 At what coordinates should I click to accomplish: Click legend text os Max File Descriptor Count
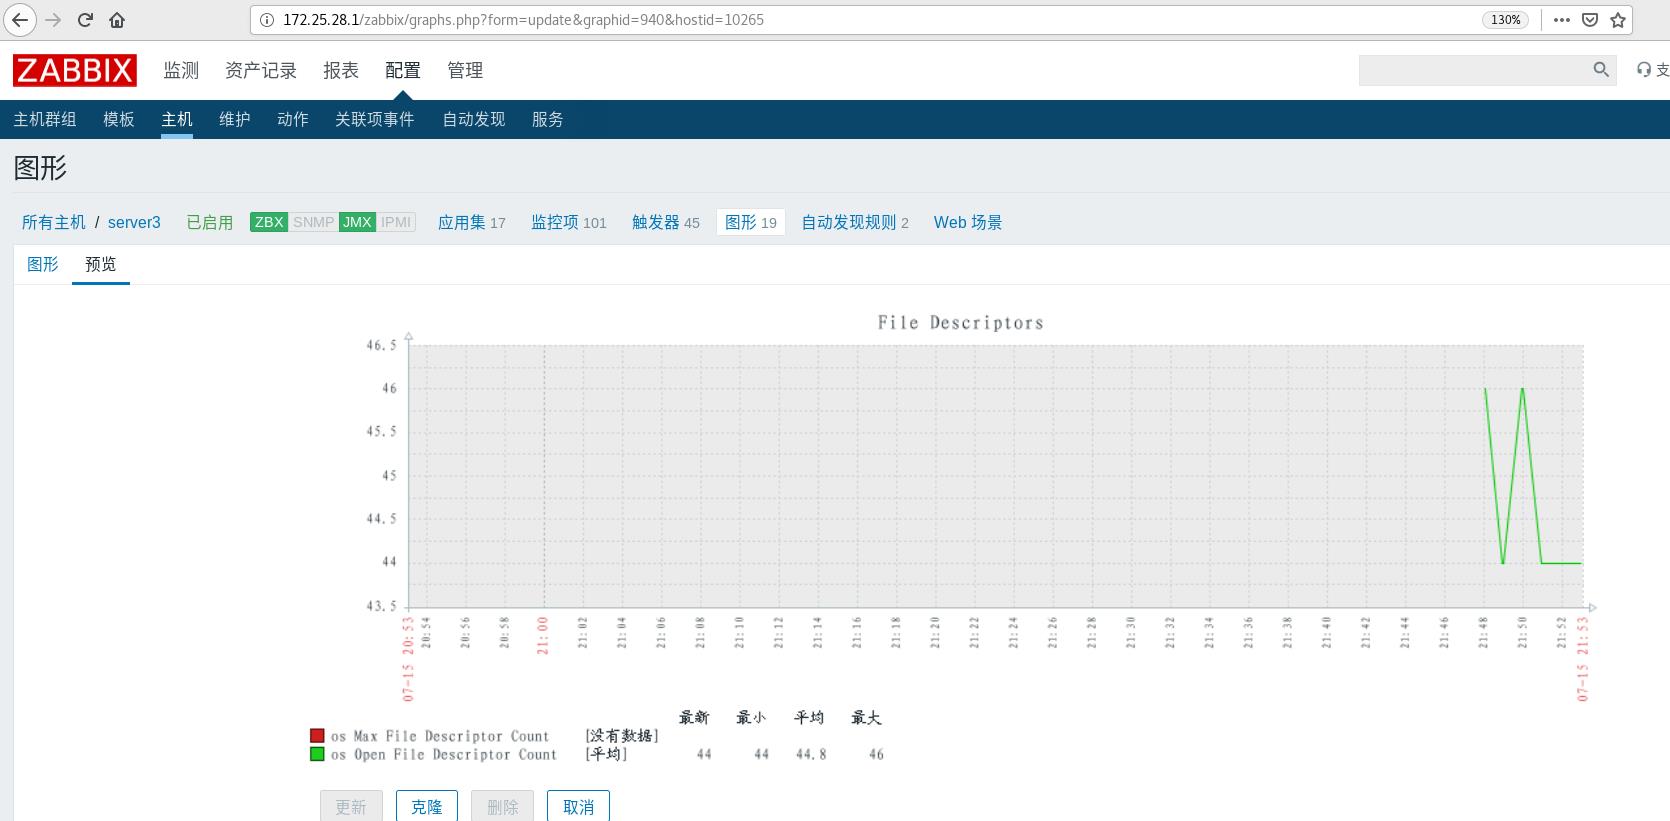(440, 736)
